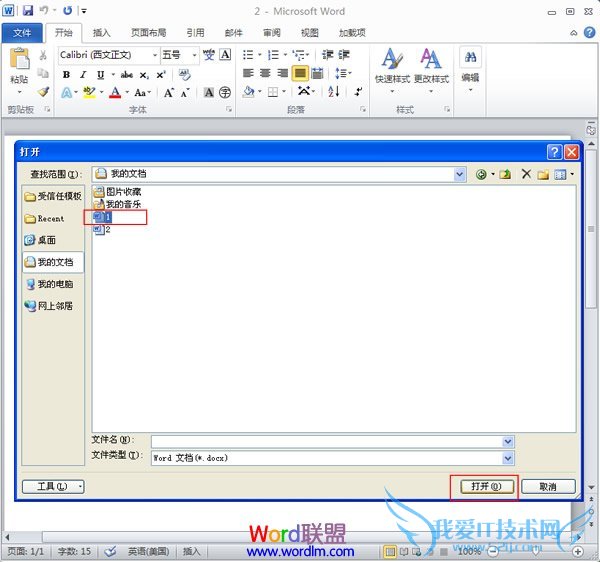Toggle Italic formatting

pos(83,75)
